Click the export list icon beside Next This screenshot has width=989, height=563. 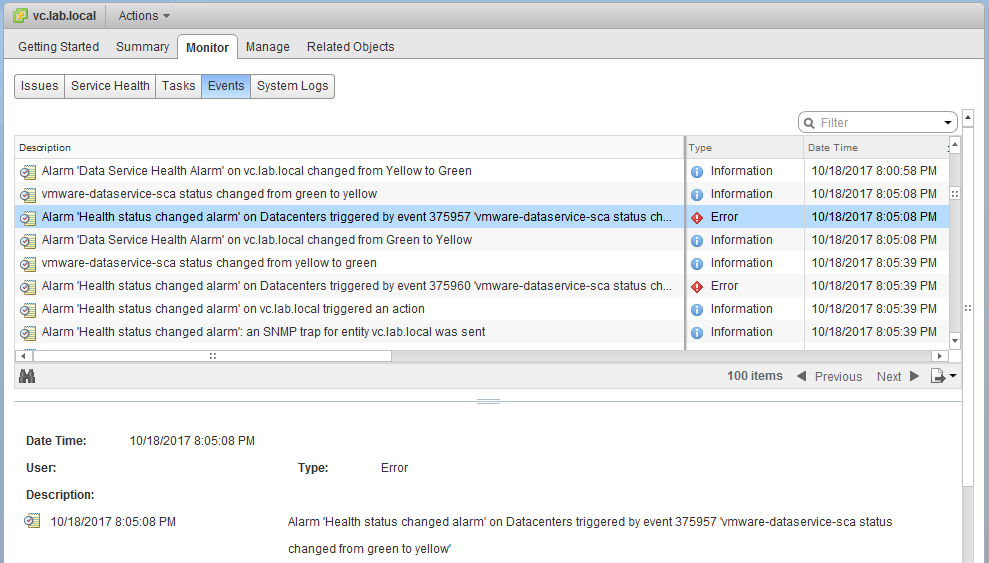937,376
